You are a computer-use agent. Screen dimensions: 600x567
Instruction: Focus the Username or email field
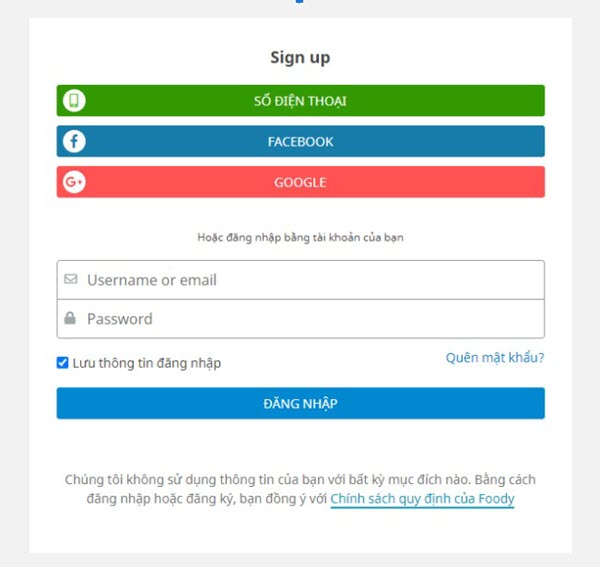tap(310, 280)
